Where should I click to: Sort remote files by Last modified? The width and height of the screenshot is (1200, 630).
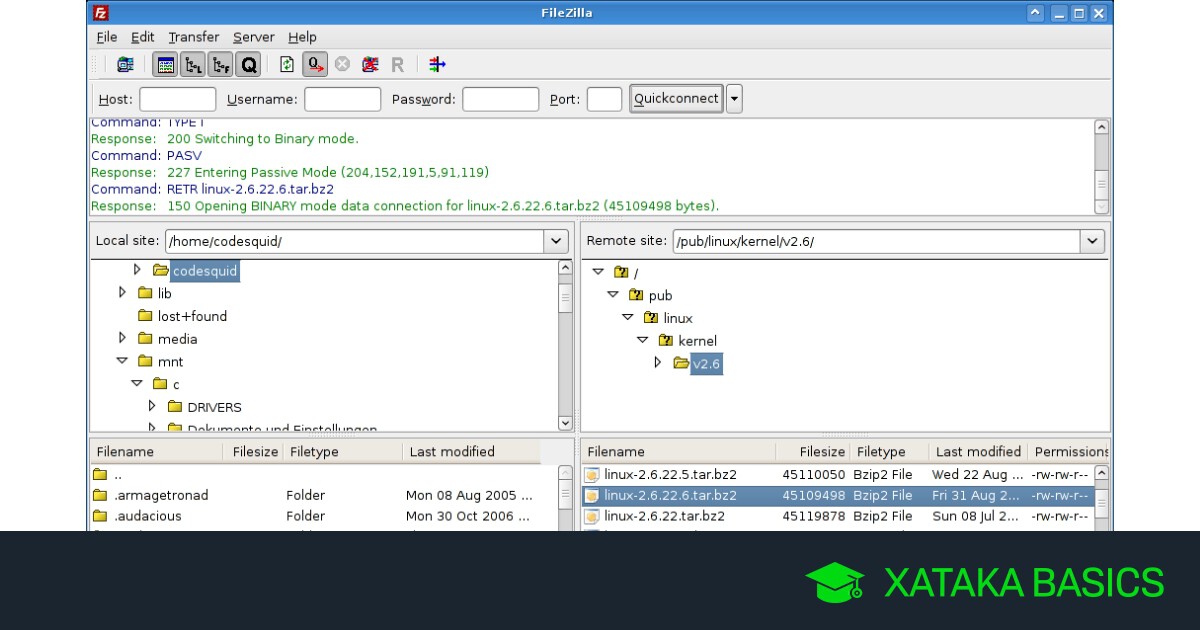point(977,452)
